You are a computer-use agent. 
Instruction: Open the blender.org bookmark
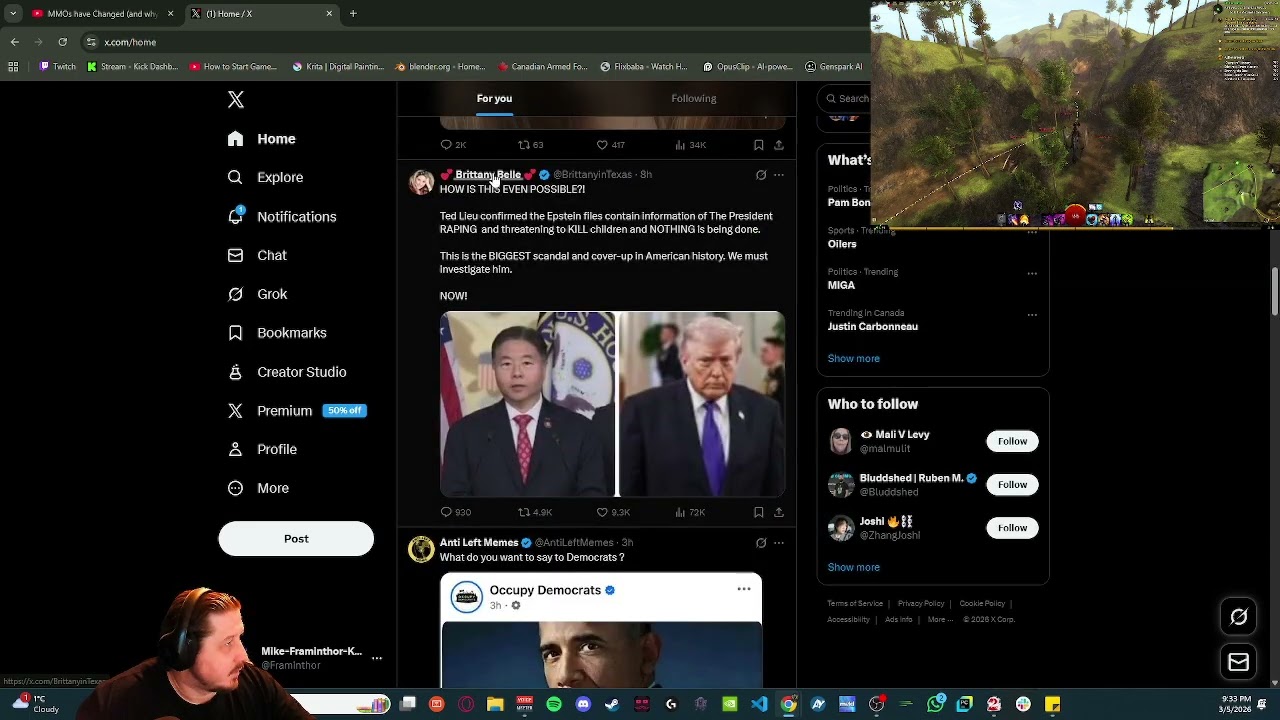(440, 67)
